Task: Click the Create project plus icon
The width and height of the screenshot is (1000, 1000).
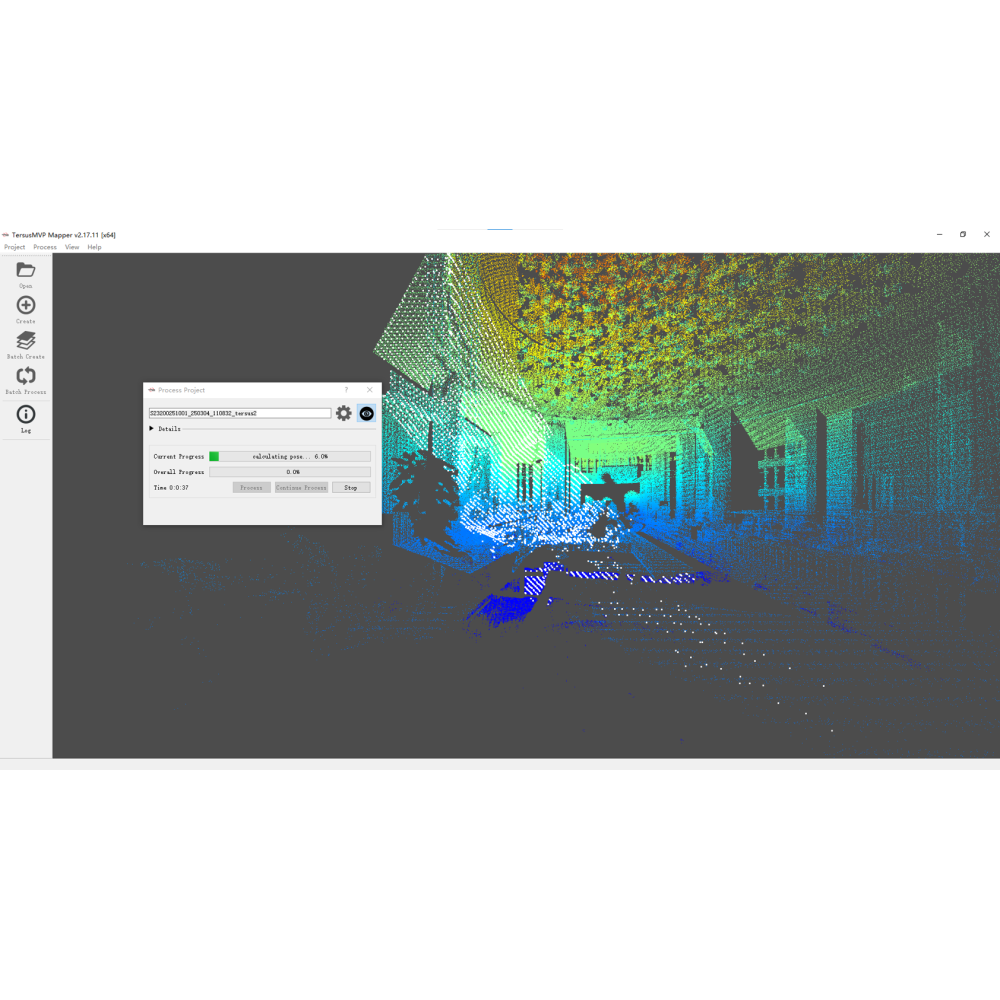Action: click(26, 305)
